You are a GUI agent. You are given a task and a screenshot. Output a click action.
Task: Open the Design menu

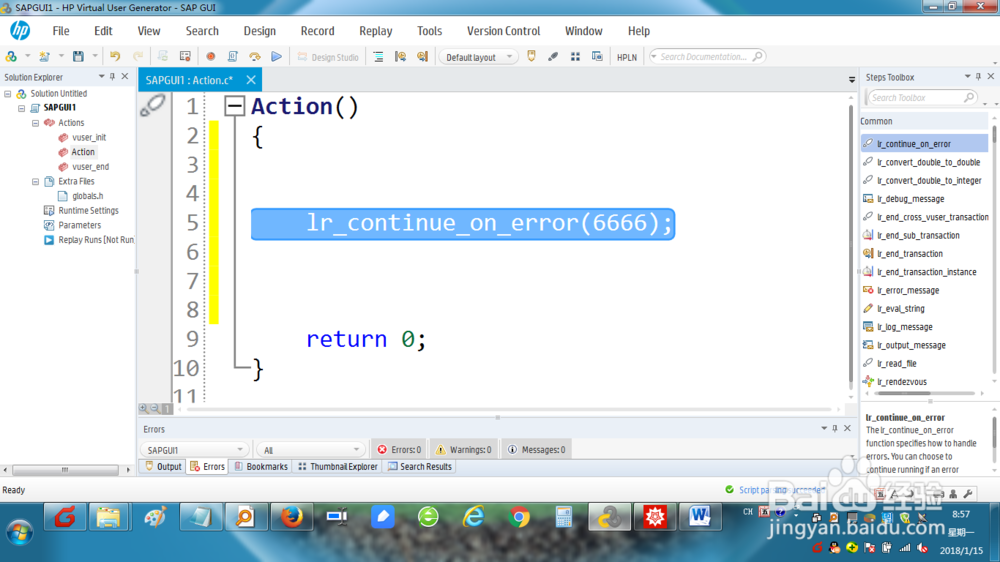(260, 31)
